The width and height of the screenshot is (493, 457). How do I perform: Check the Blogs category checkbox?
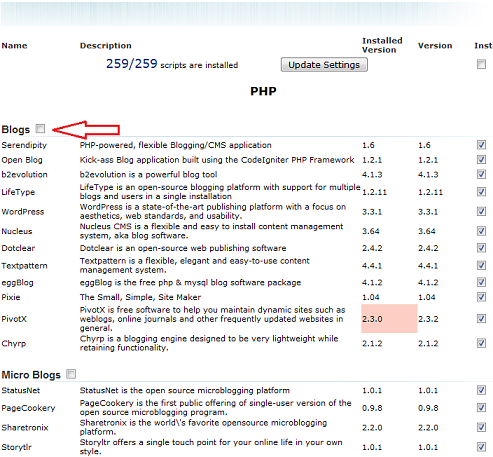(x=40, y=129)
